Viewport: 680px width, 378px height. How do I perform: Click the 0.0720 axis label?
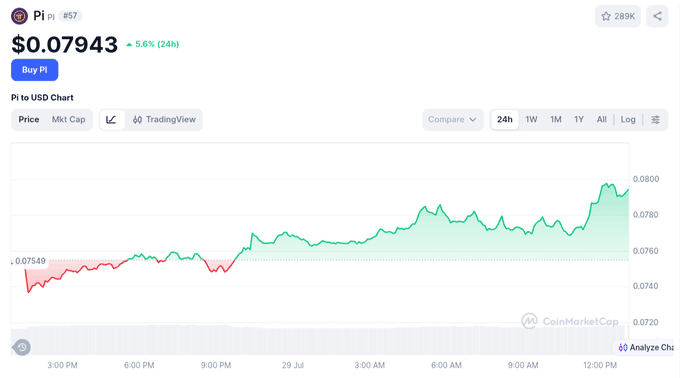[x=646, y=323]
